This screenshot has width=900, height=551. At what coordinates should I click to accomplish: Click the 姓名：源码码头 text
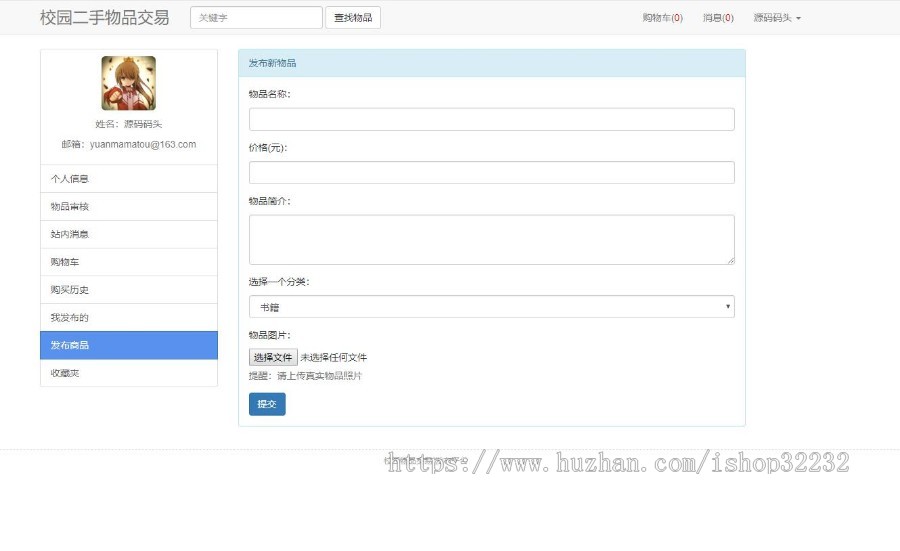click(129, 124)
